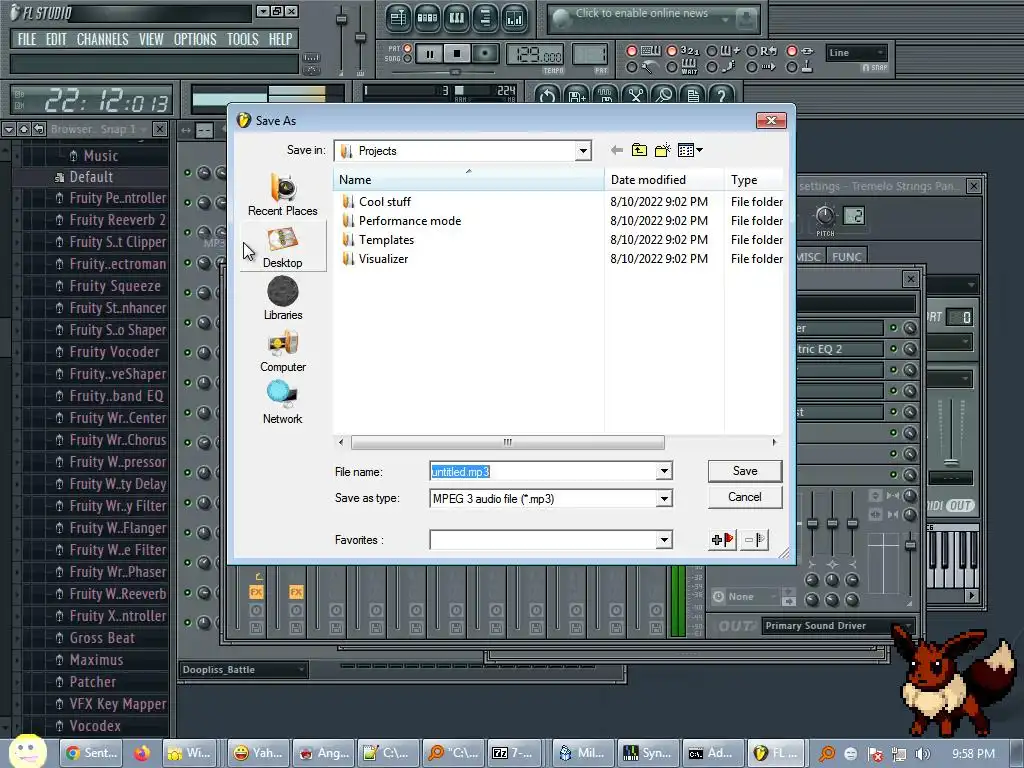Open the project info document icon
Image resolution: width=1024 pixels, height=768 pixels.
tap(693, 96)
